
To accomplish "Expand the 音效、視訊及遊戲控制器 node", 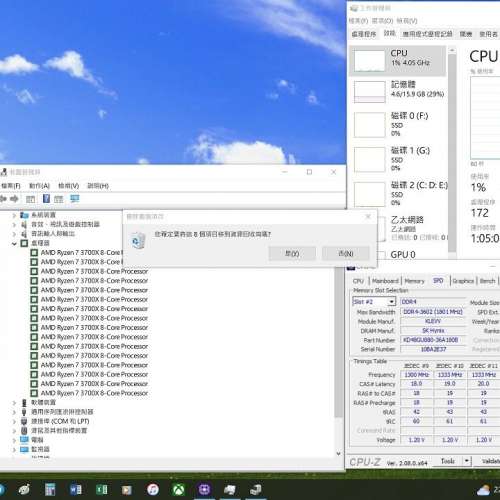I will [14, 225].
